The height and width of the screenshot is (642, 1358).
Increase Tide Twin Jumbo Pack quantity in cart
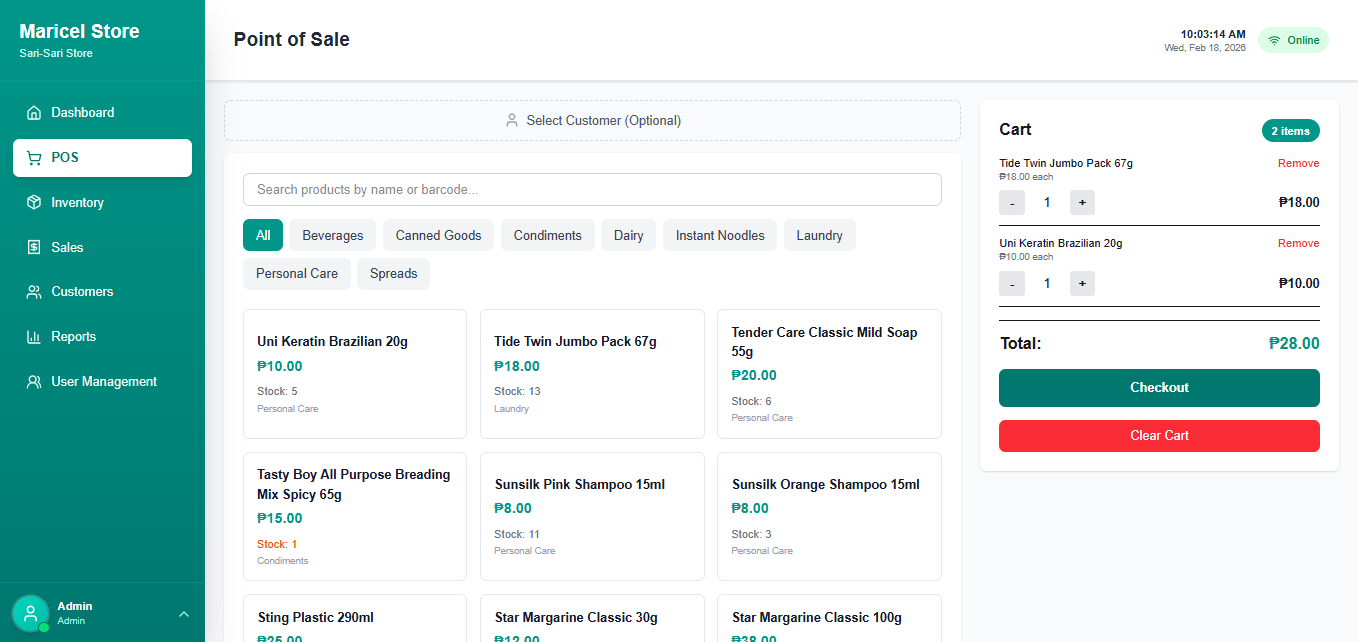click(1082, 203)
